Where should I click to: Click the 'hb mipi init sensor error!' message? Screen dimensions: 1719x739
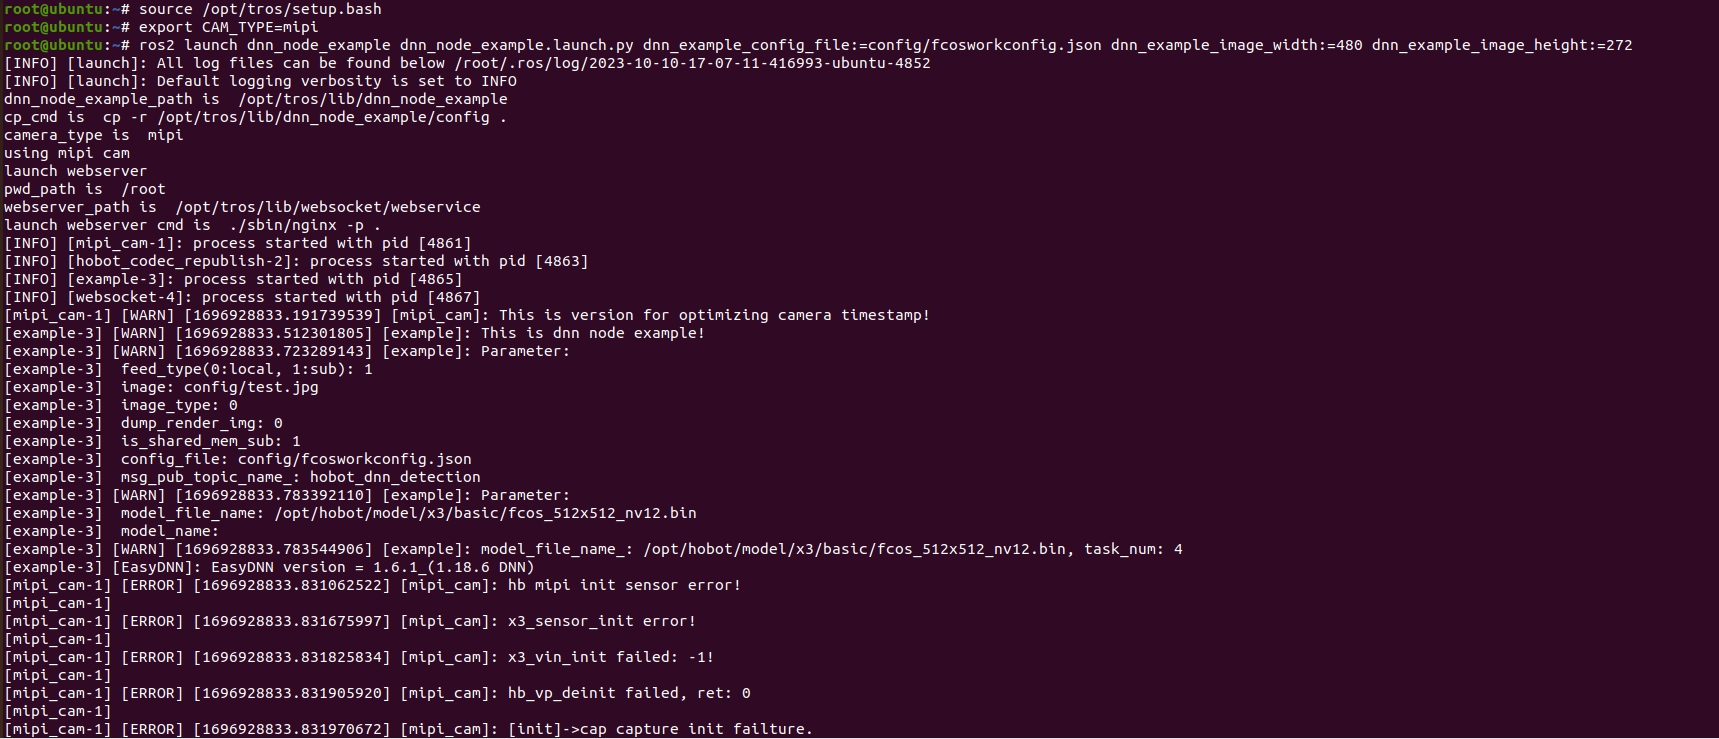pos(624,585)
